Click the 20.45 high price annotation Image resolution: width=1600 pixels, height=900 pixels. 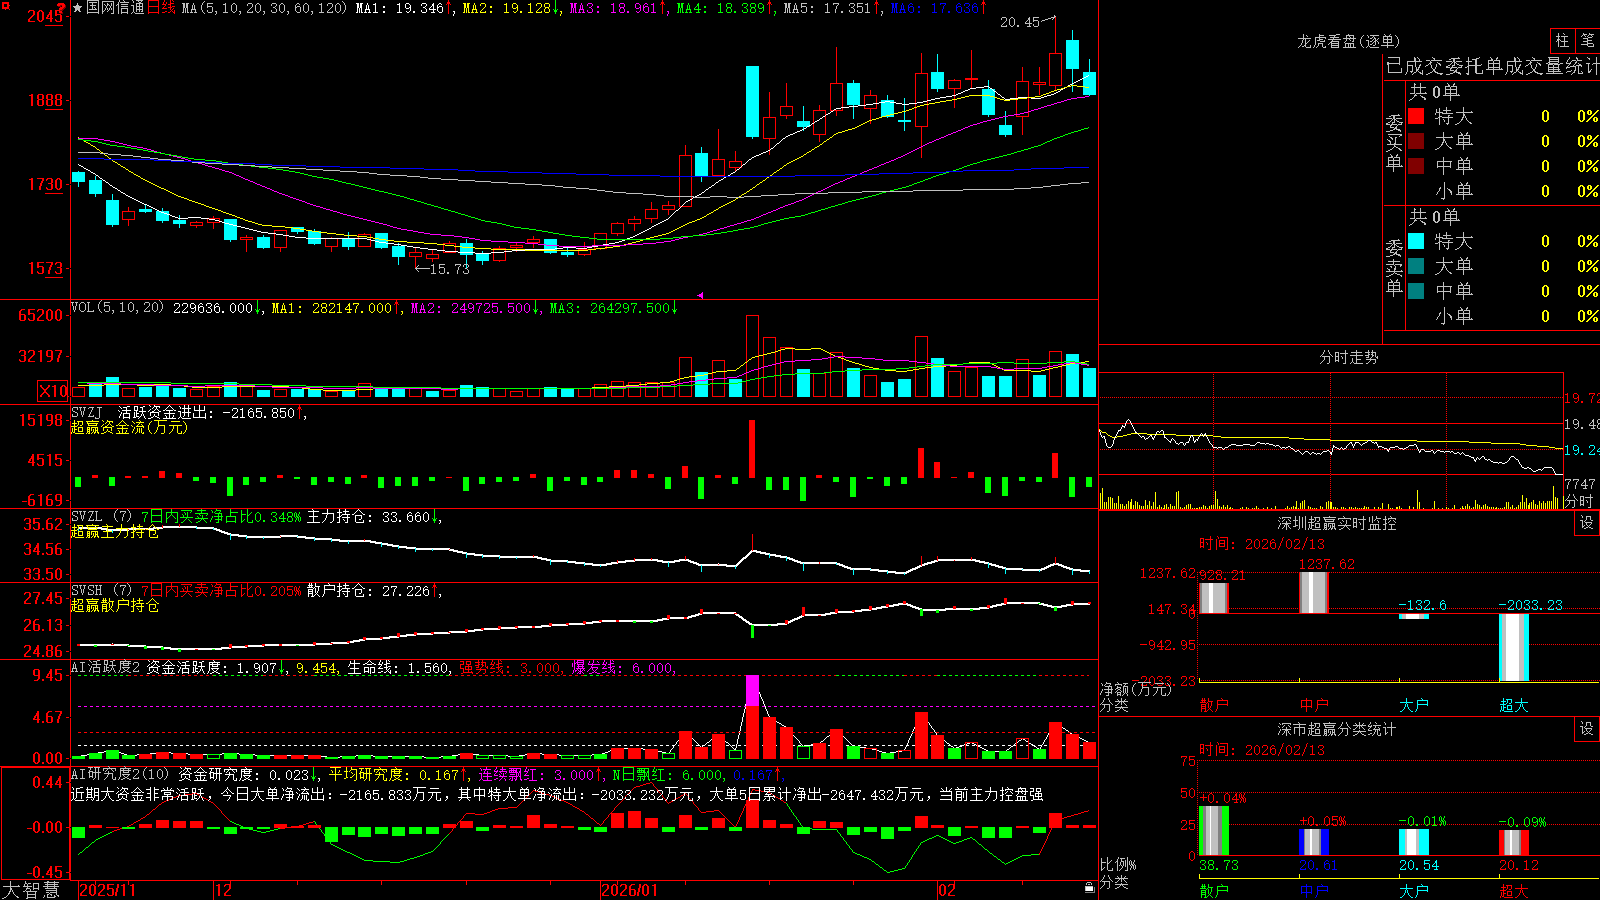click(x=1020, y=22)
